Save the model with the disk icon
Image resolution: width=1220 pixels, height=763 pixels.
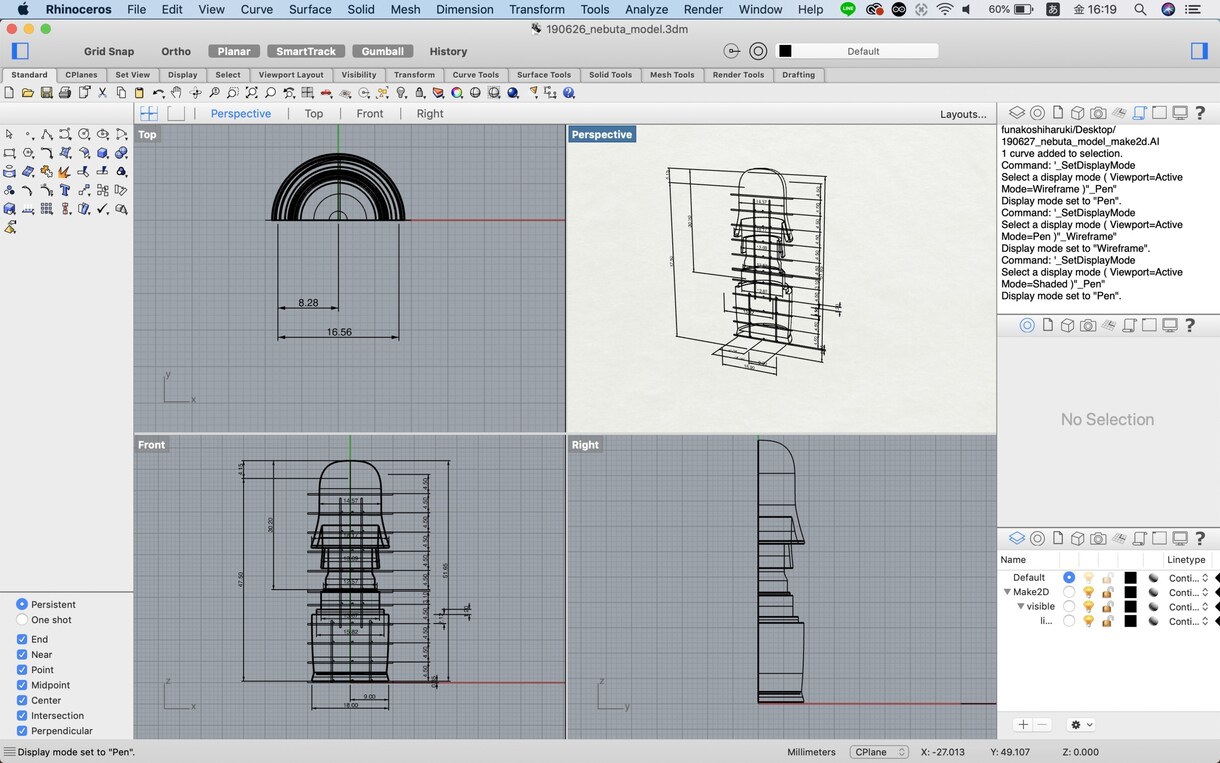(46, 93)
